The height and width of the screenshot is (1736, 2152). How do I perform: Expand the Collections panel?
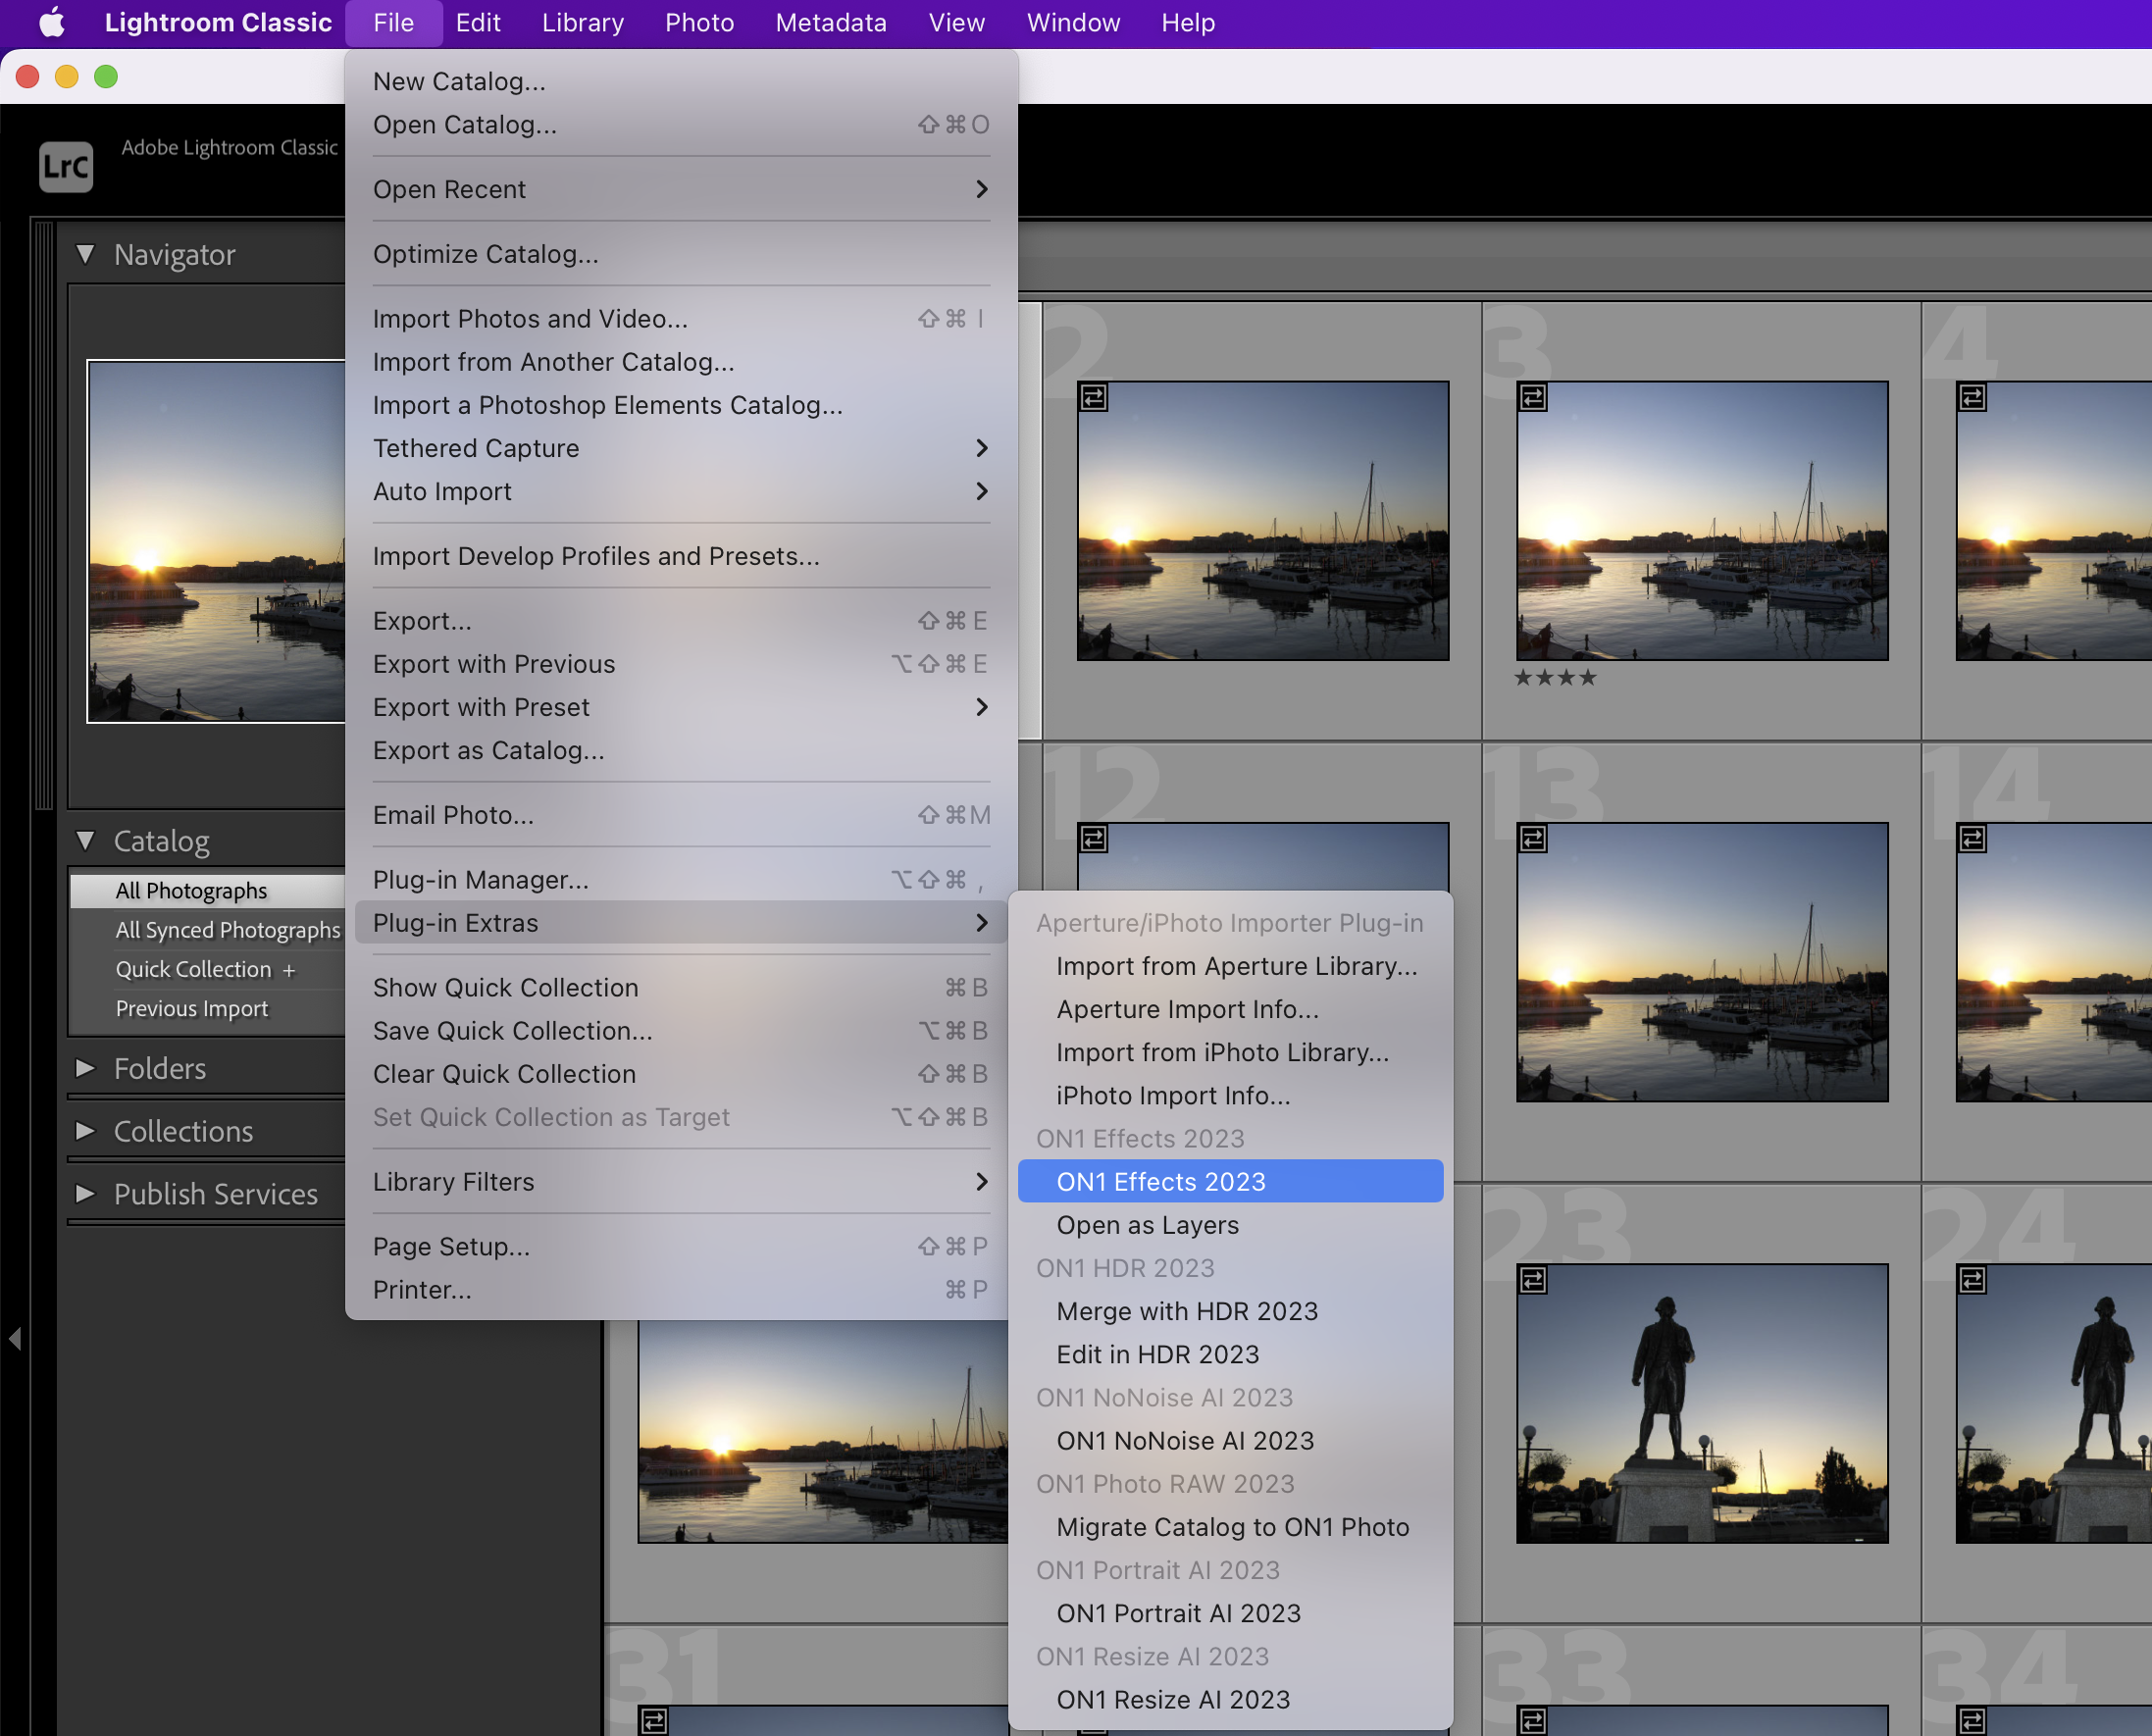[85, 1131]
